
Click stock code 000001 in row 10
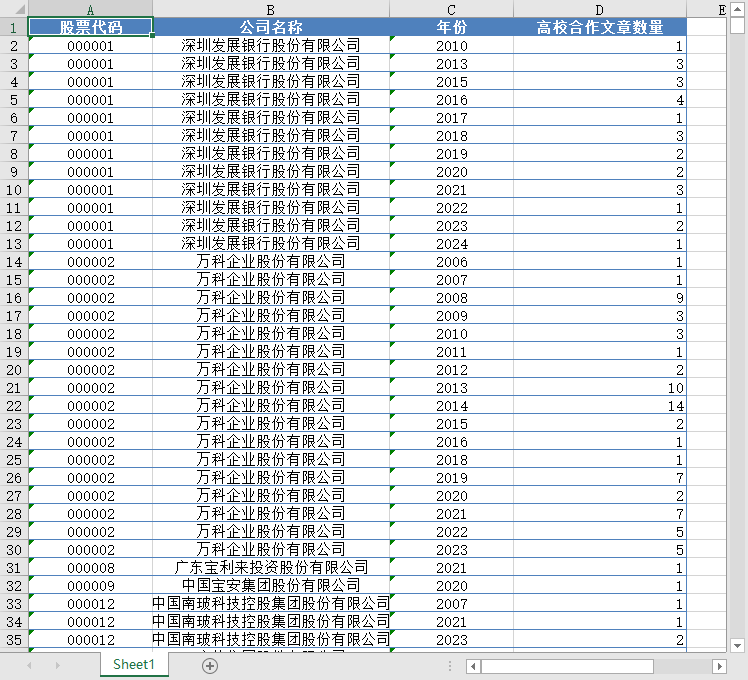[91, 190]
